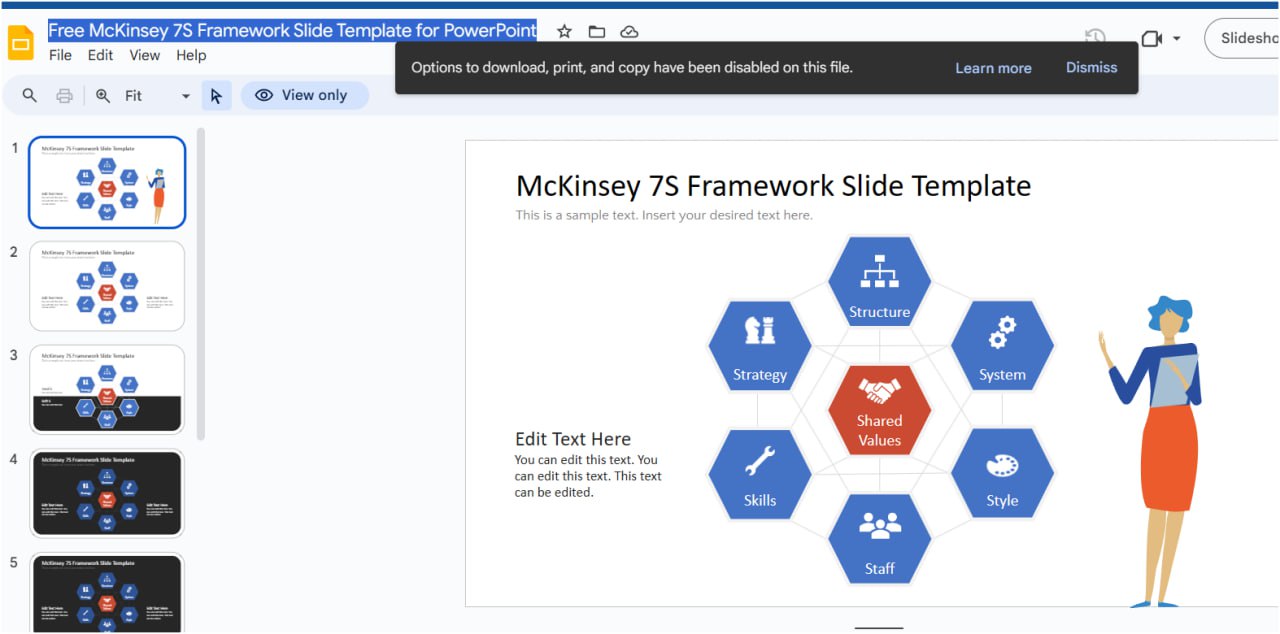
Task: Click the sample text subtitle line
Action: click(x=664, y=215)
